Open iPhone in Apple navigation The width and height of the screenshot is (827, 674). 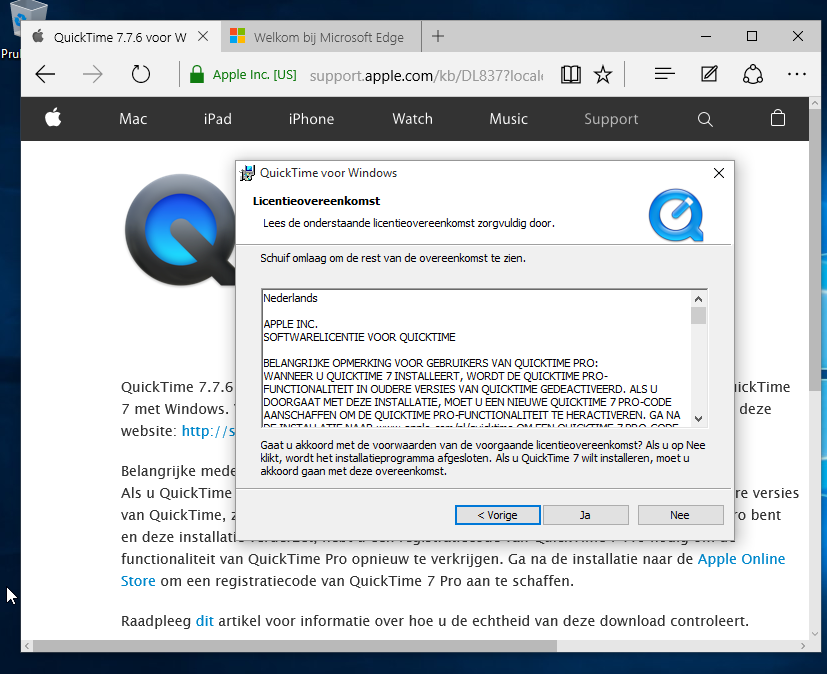[x=311, y=119]
